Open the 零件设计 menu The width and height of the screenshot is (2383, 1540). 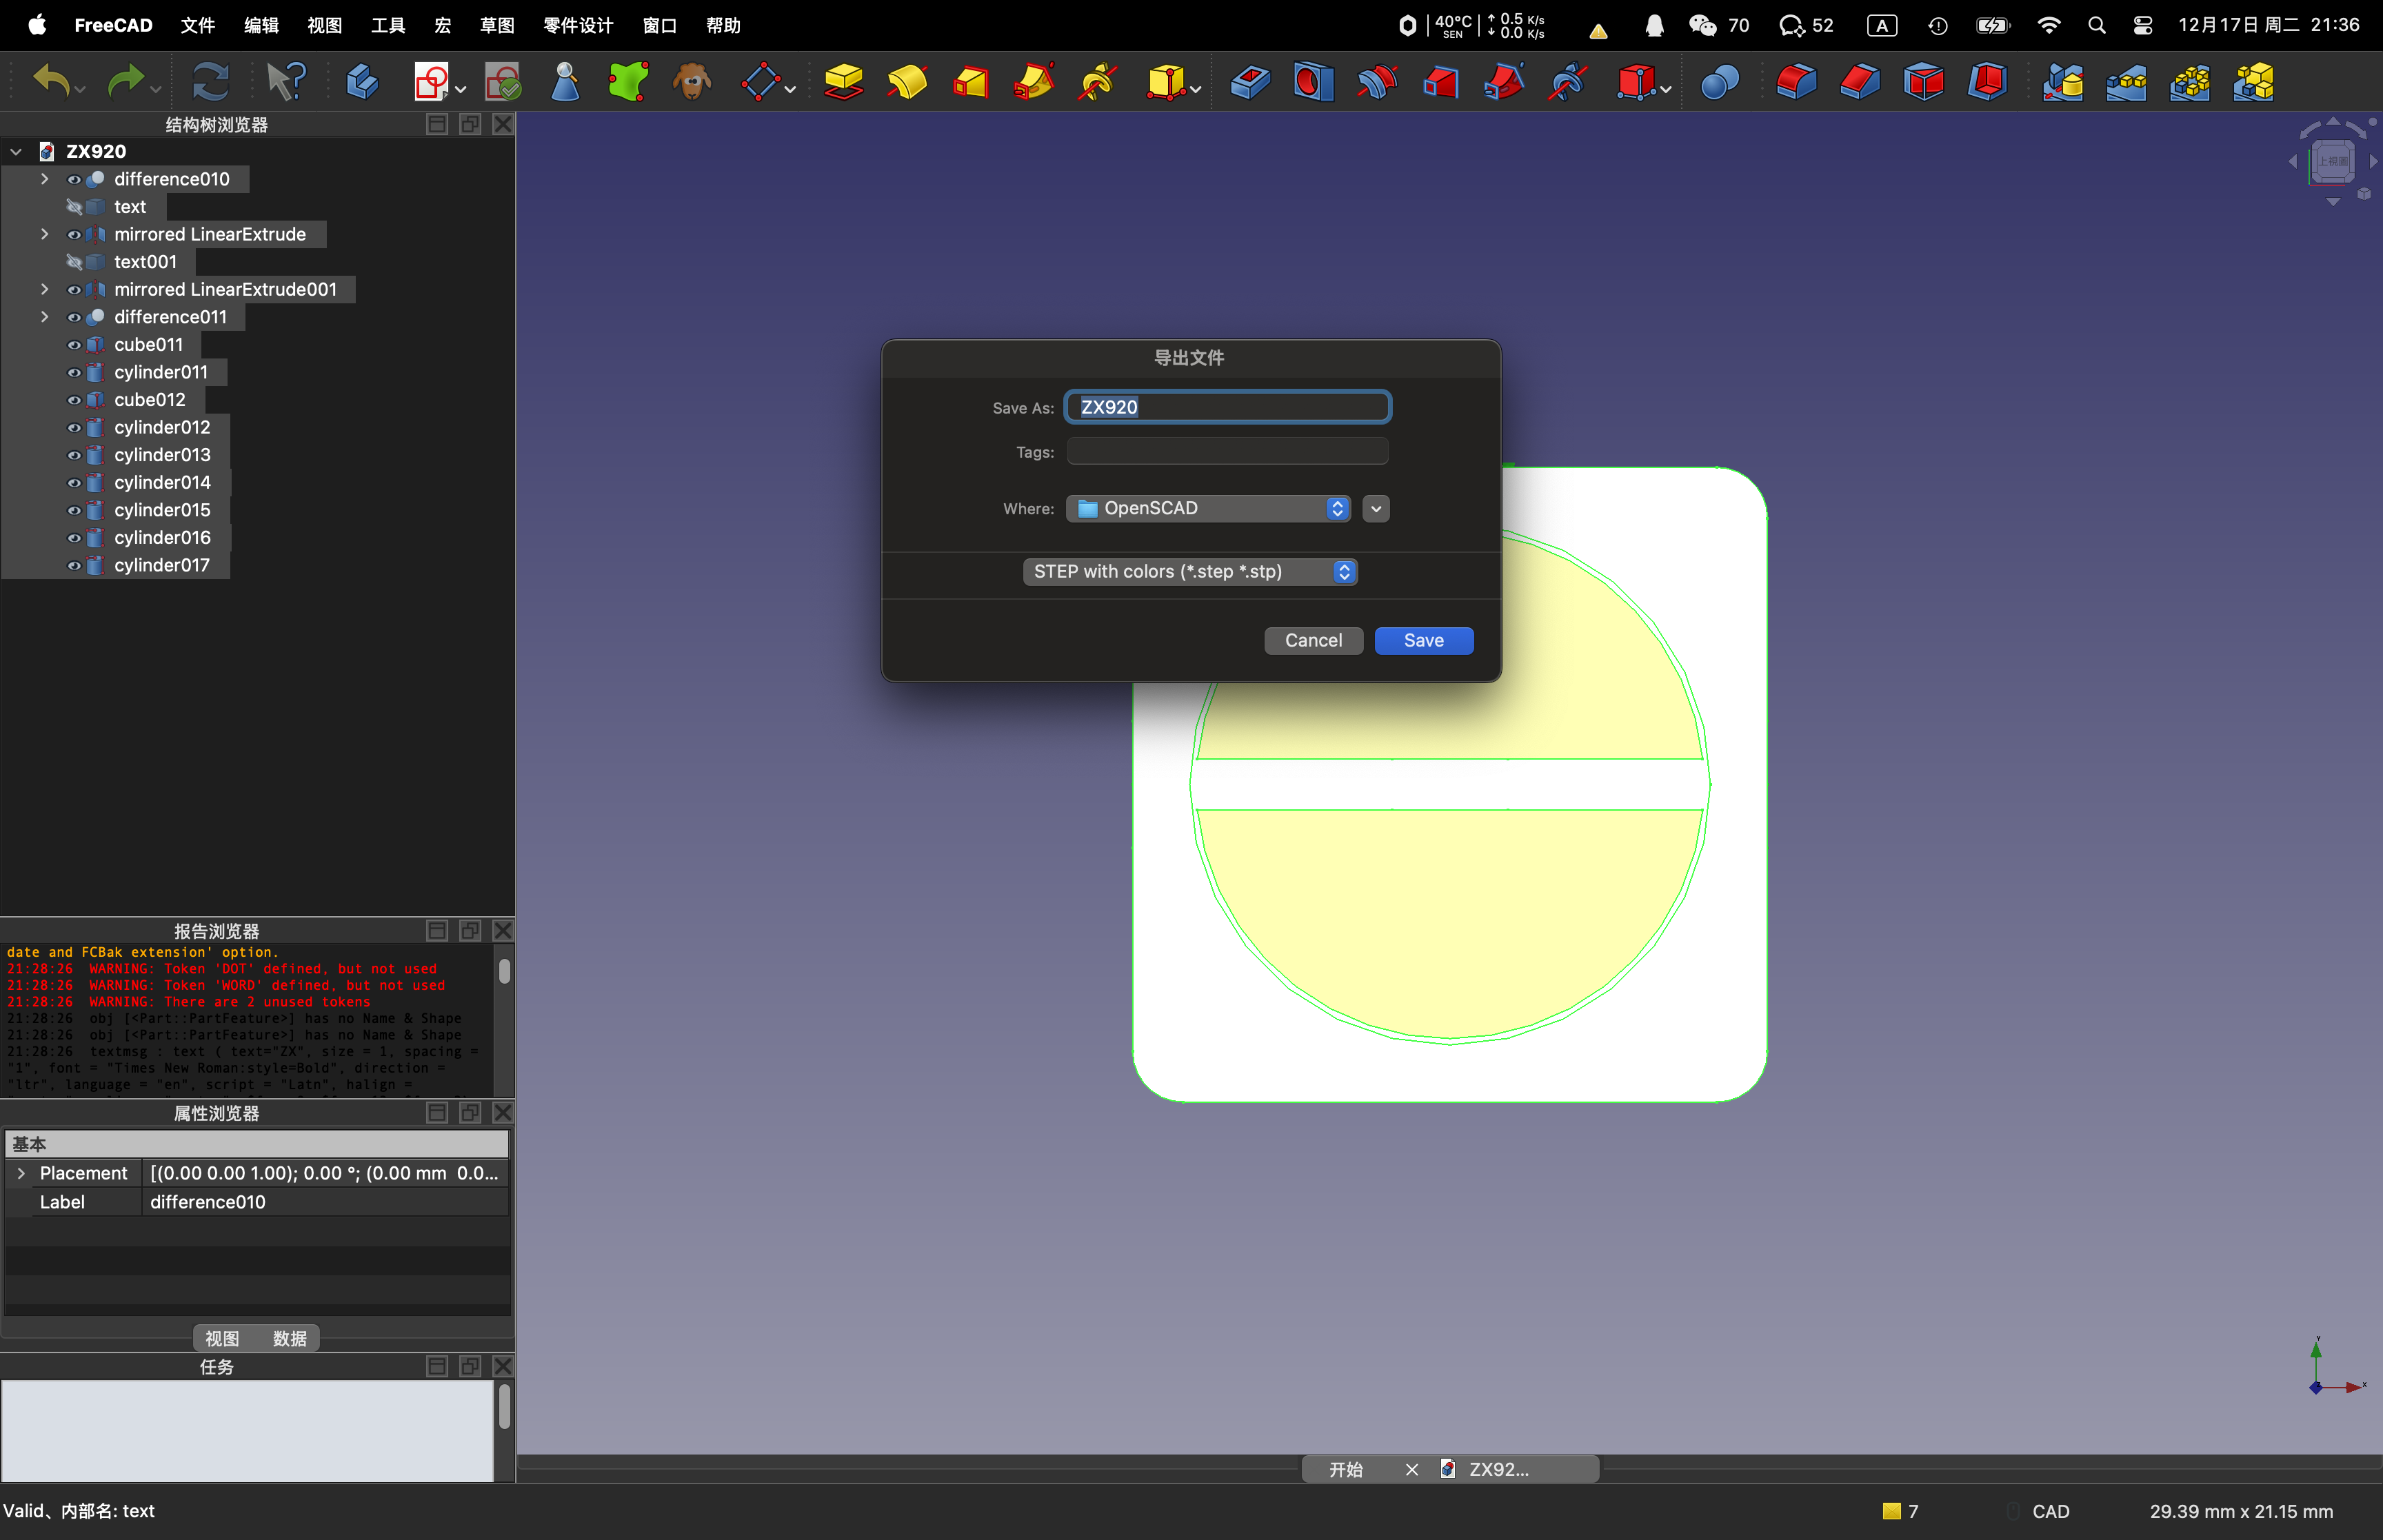coord(578,25)
